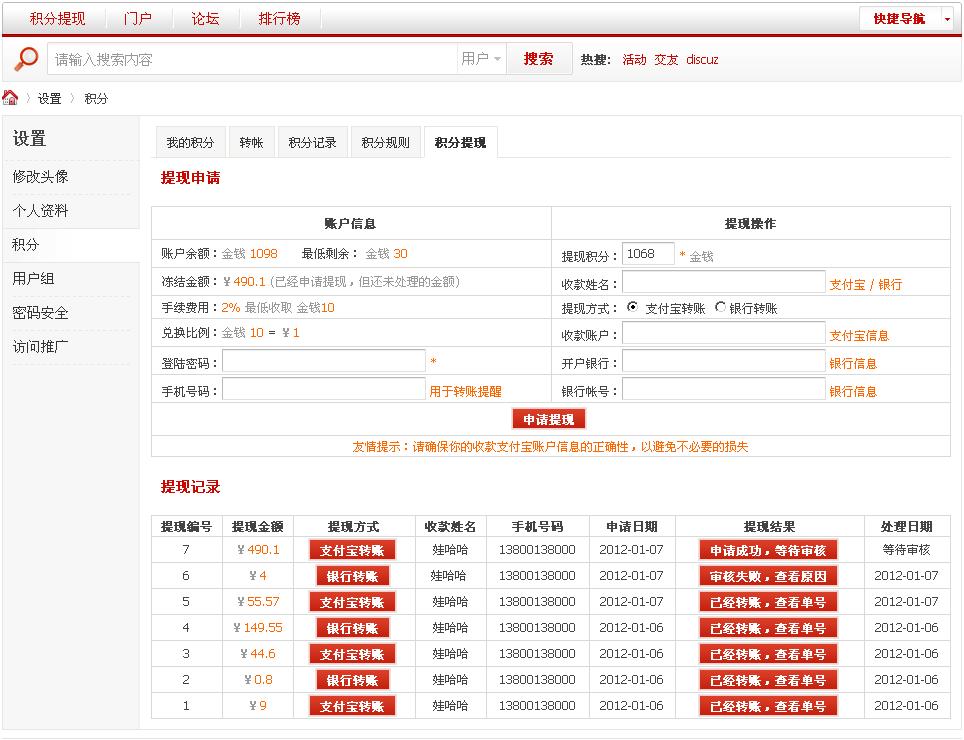The width and height of the screenshot is (964, 740).
Task: Switch to 积分记录 tab
Action: pos(313,143)
